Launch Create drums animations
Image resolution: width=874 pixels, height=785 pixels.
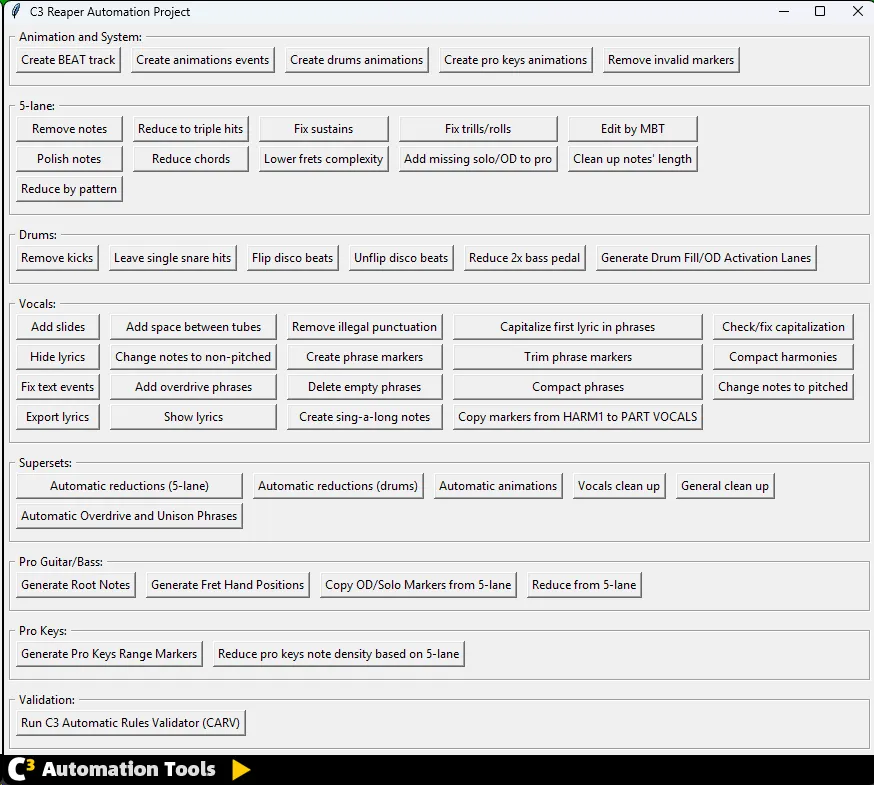357,60
